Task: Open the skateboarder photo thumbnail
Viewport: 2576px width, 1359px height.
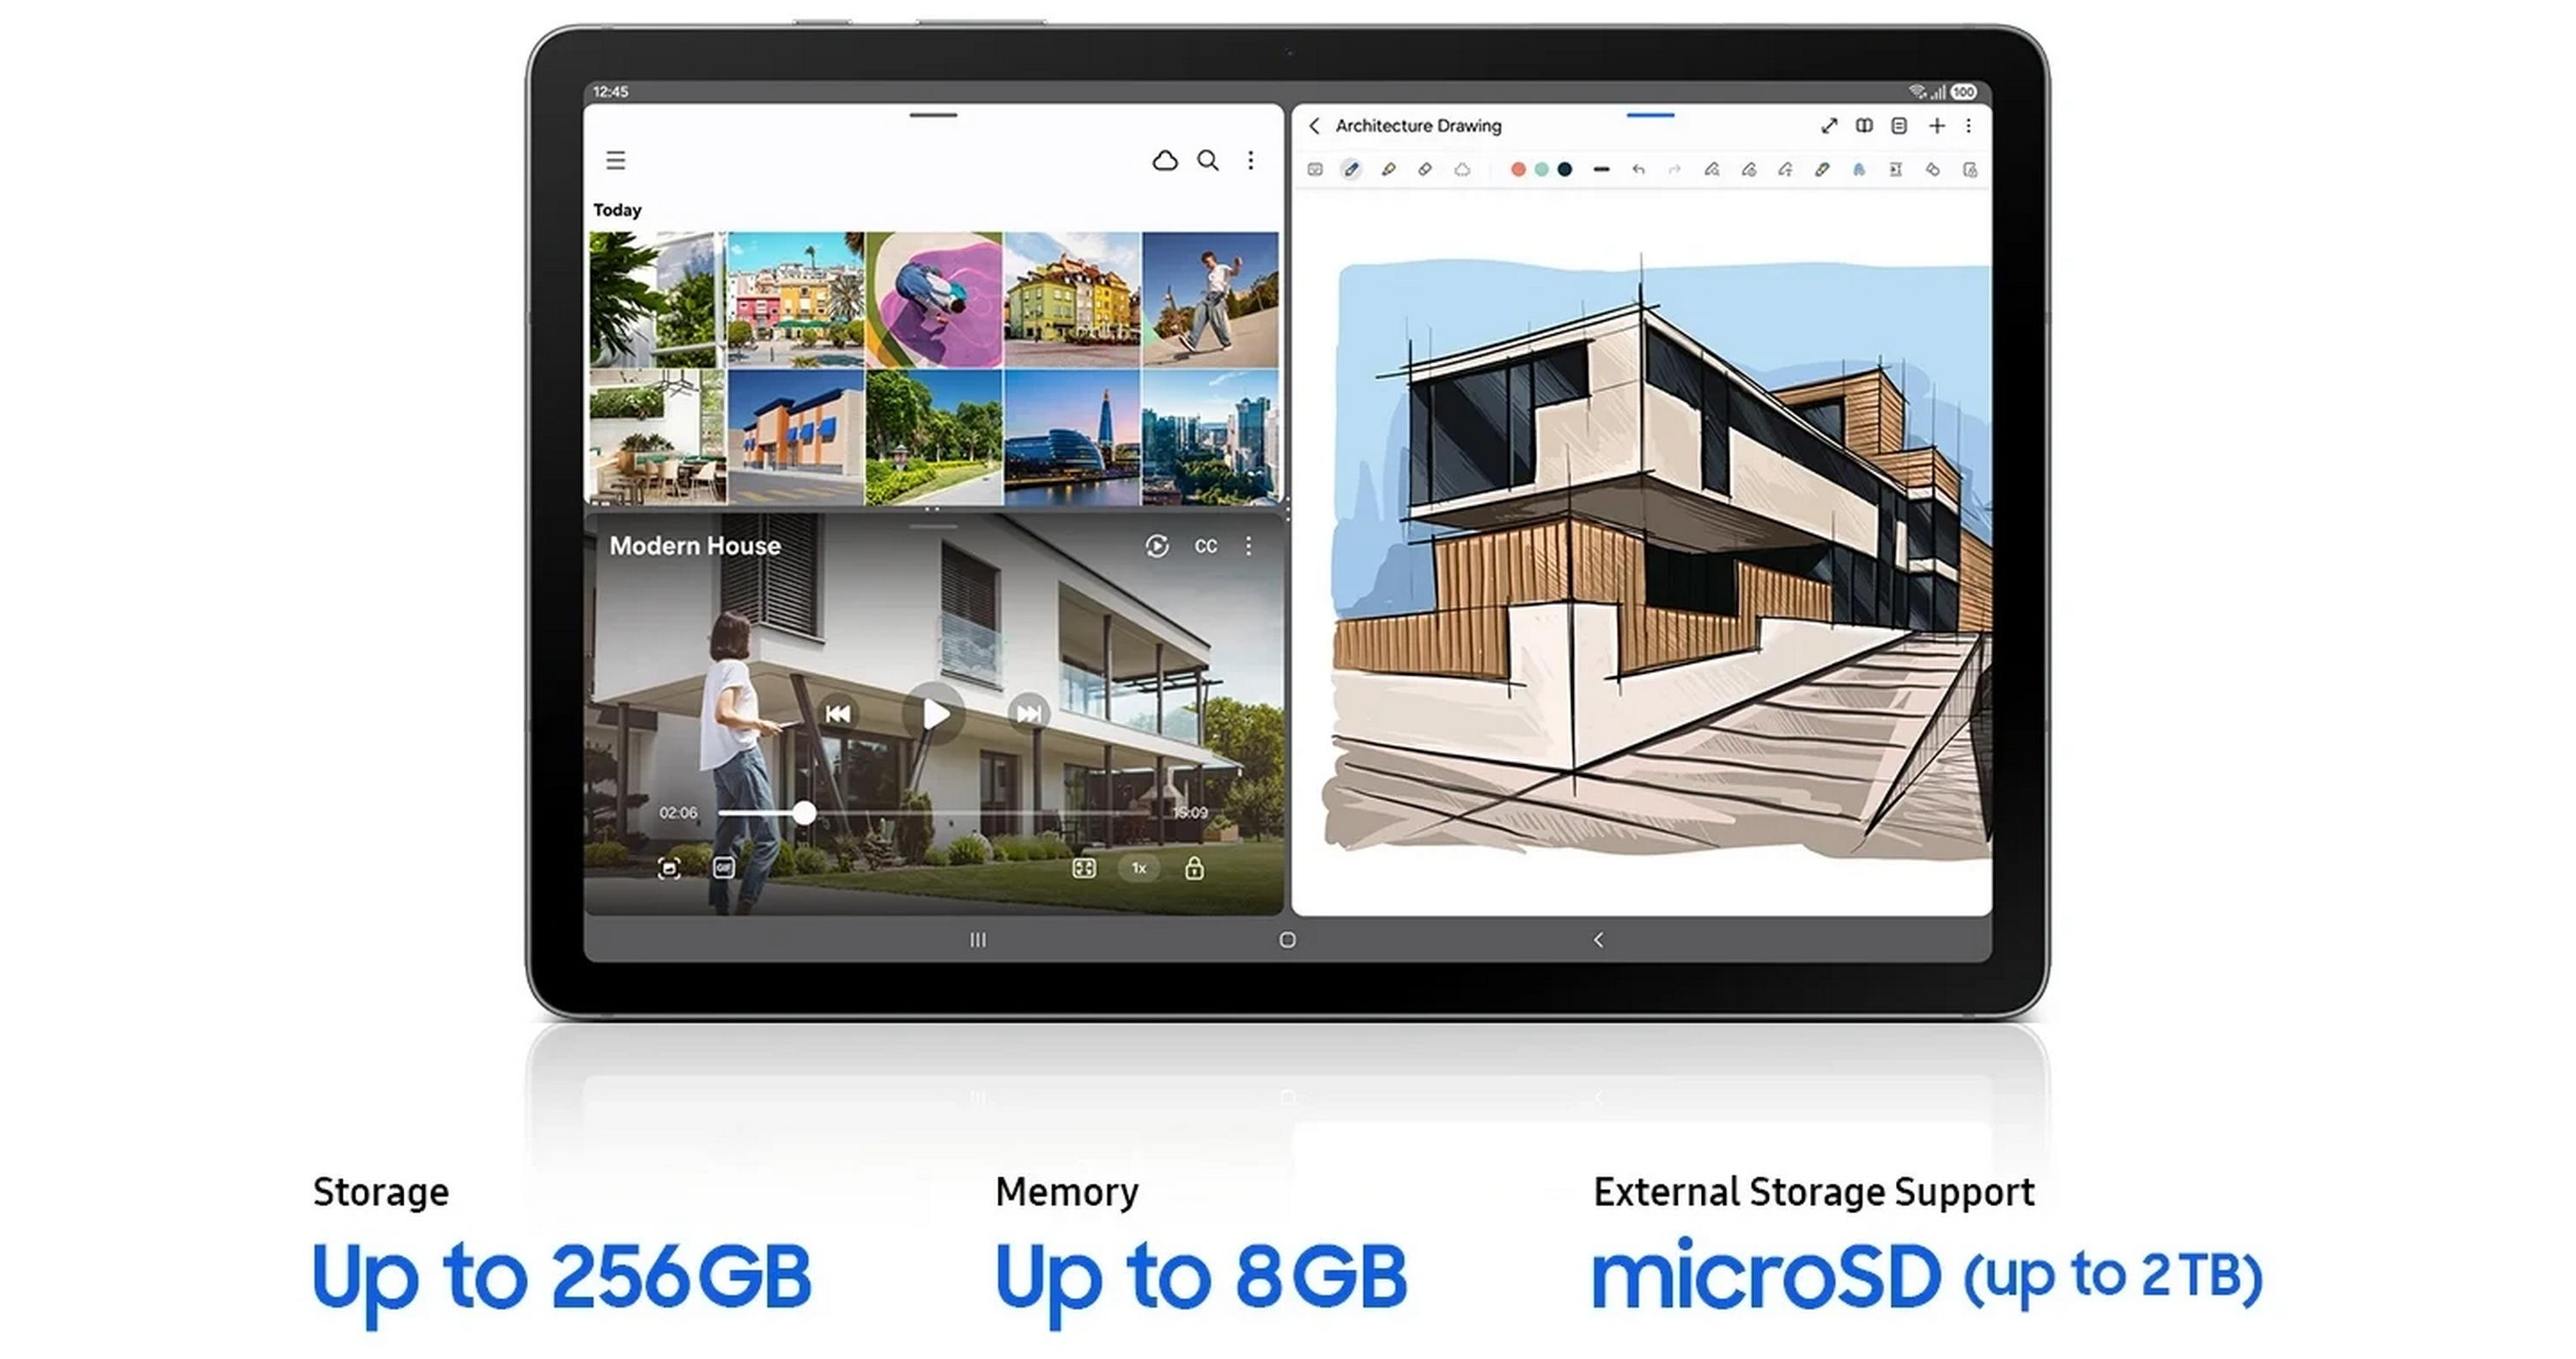Action: (x=1210, y=300)
